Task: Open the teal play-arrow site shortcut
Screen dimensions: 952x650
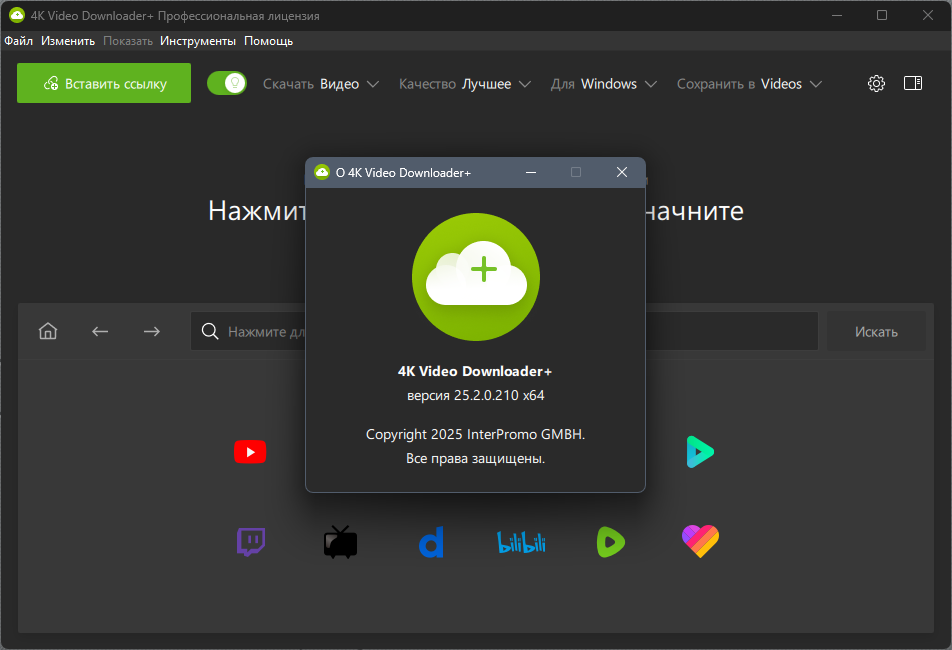Action: [x=700, y=452]
